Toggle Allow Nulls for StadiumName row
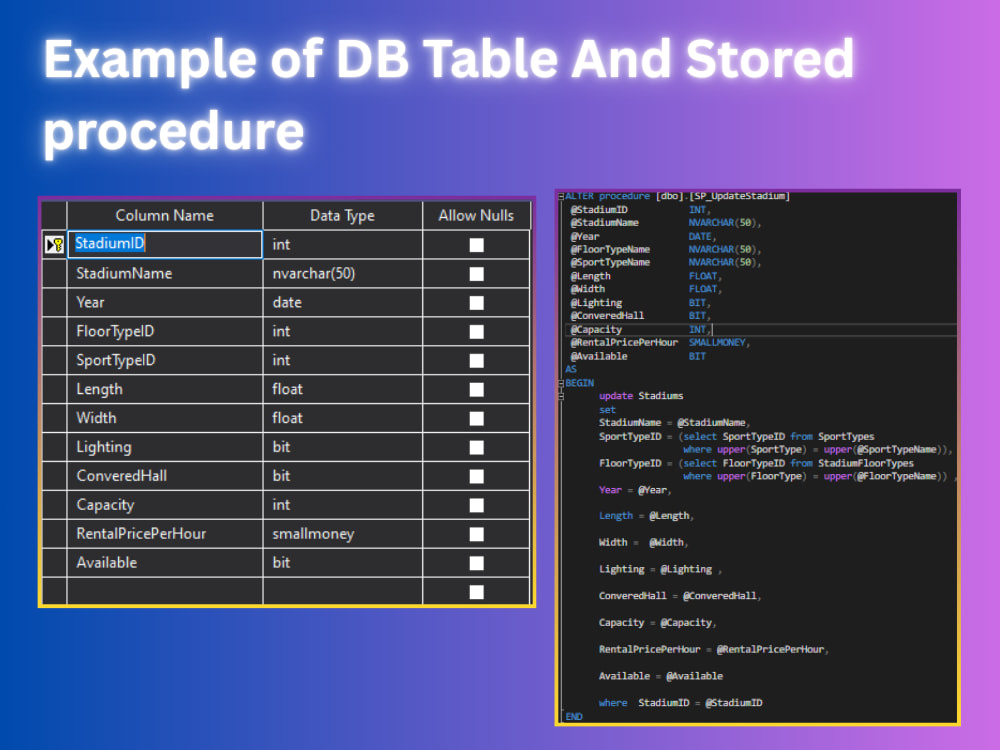 [476, 274]
